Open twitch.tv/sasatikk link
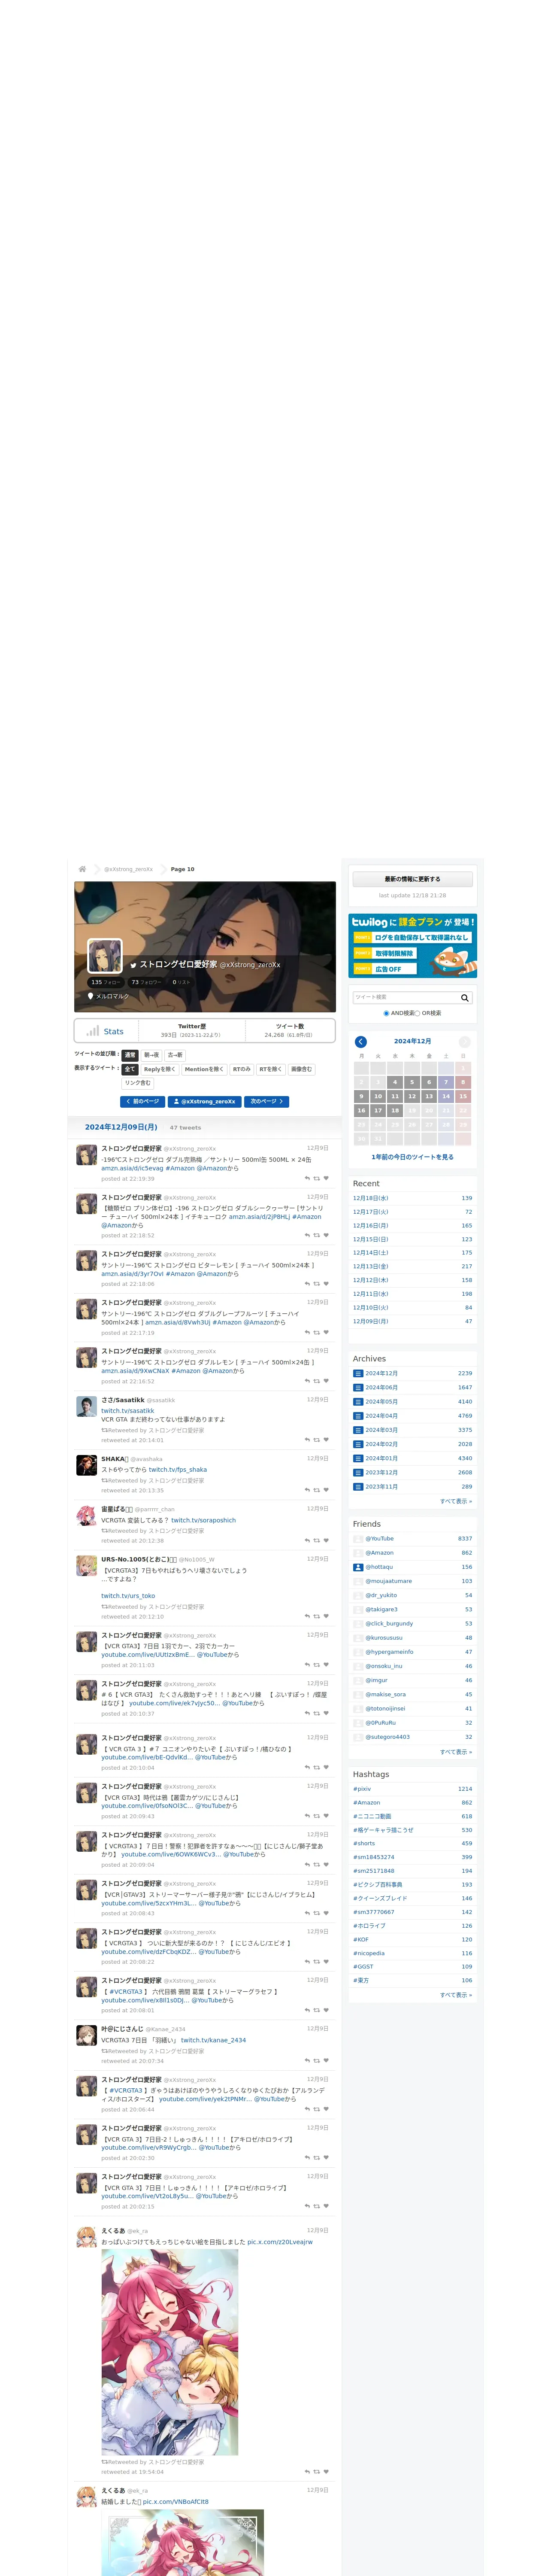The height and width of the screenshot is (2576, 551). coord(128,1411)
